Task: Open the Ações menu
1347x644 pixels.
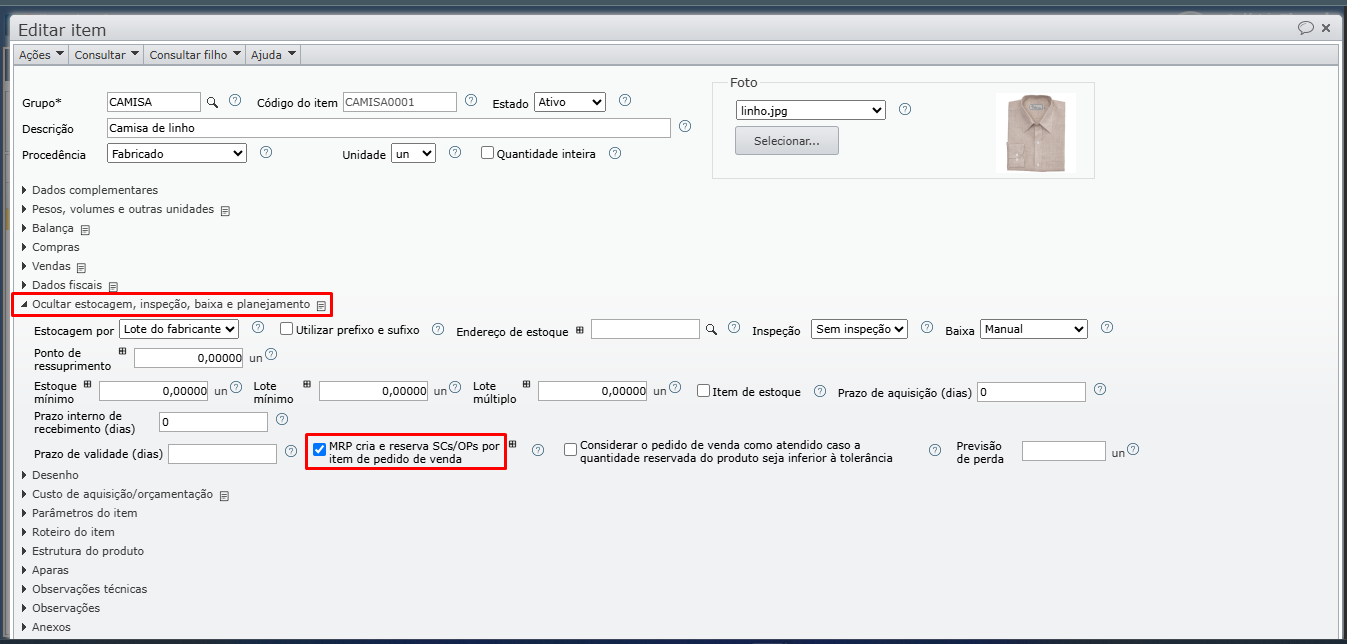Action: (42, 55)
